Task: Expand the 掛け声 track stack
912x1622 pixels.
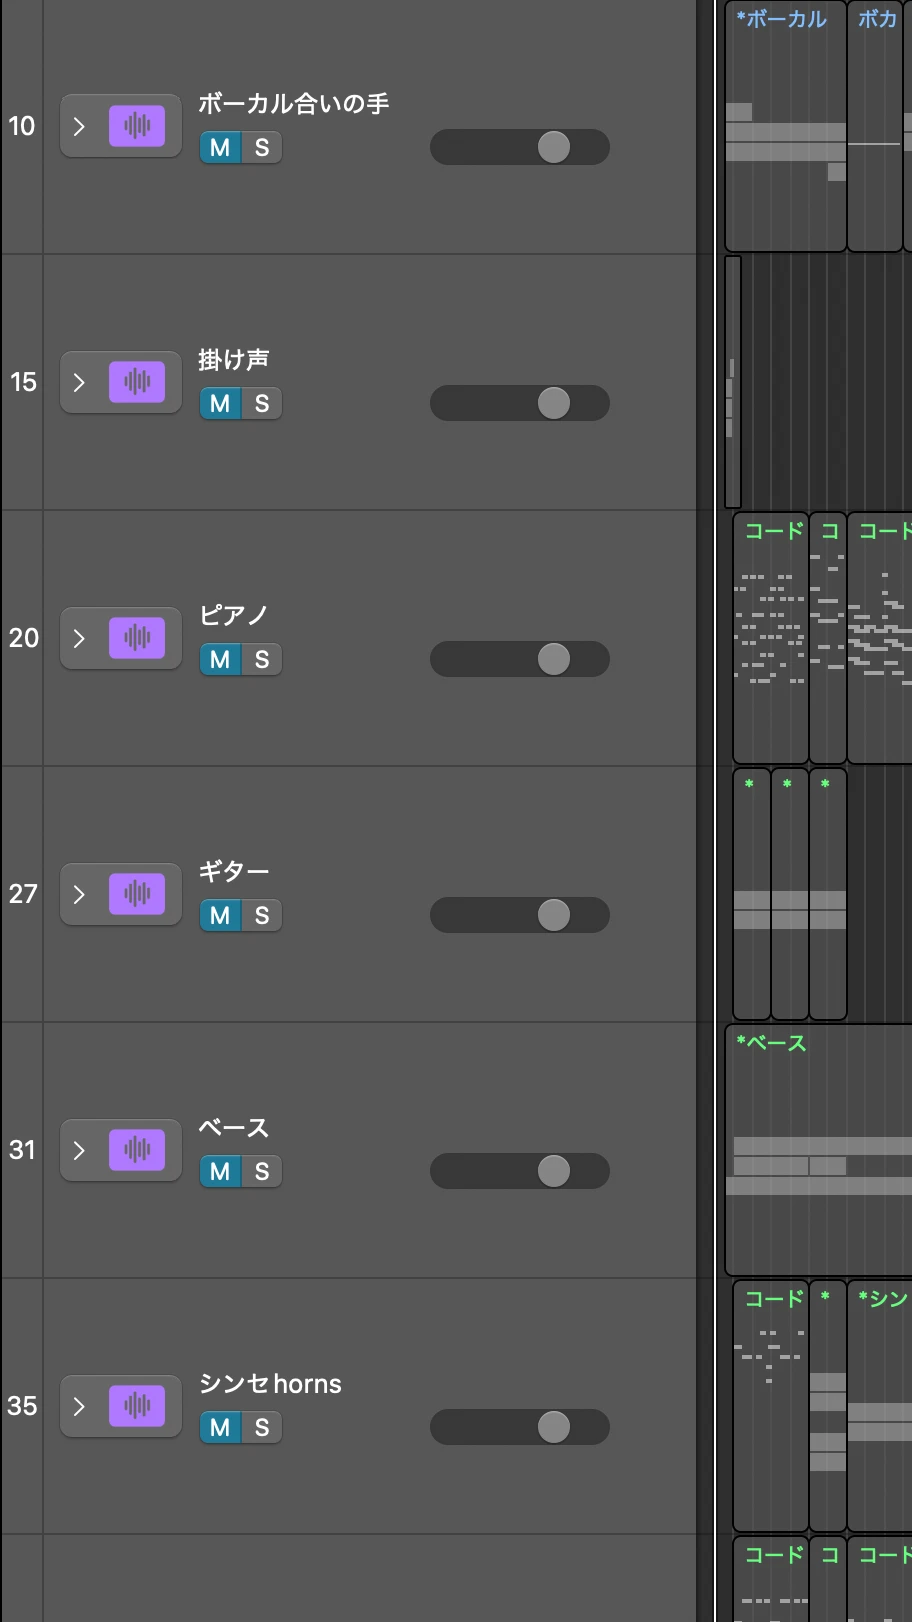Action: point(80,382)
